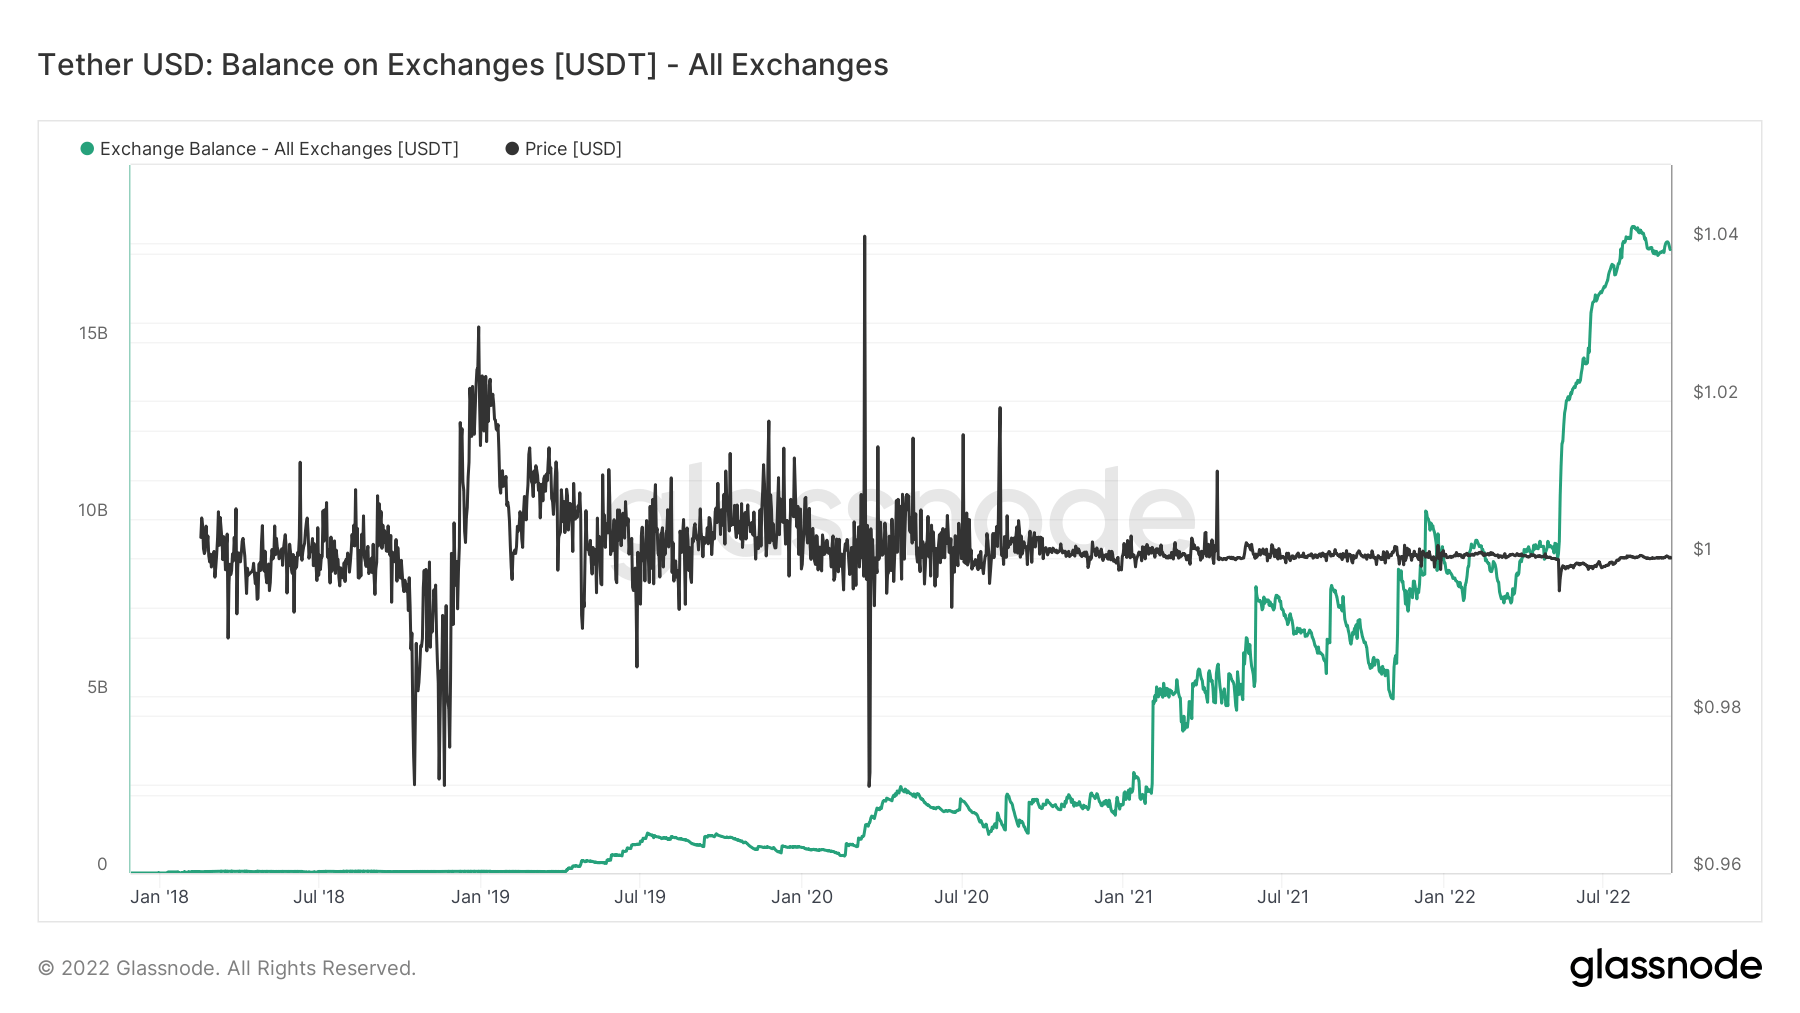
Task: Select the Jul '21 x-axis label
Action: (1283, 897)
